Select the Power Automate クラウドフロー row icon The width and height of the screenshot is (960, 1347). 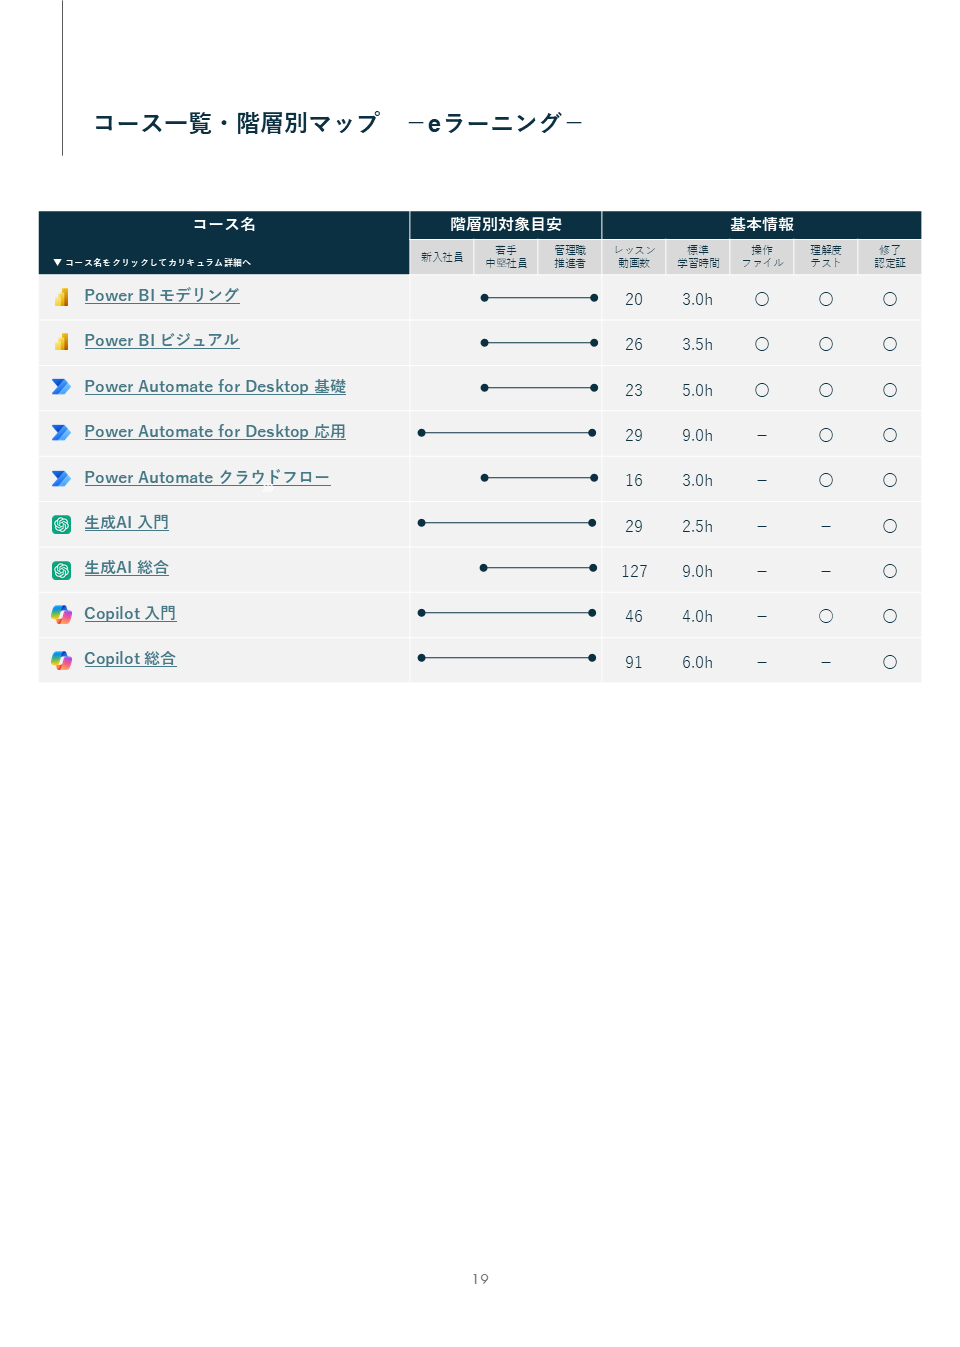click(x=61, y=477)
